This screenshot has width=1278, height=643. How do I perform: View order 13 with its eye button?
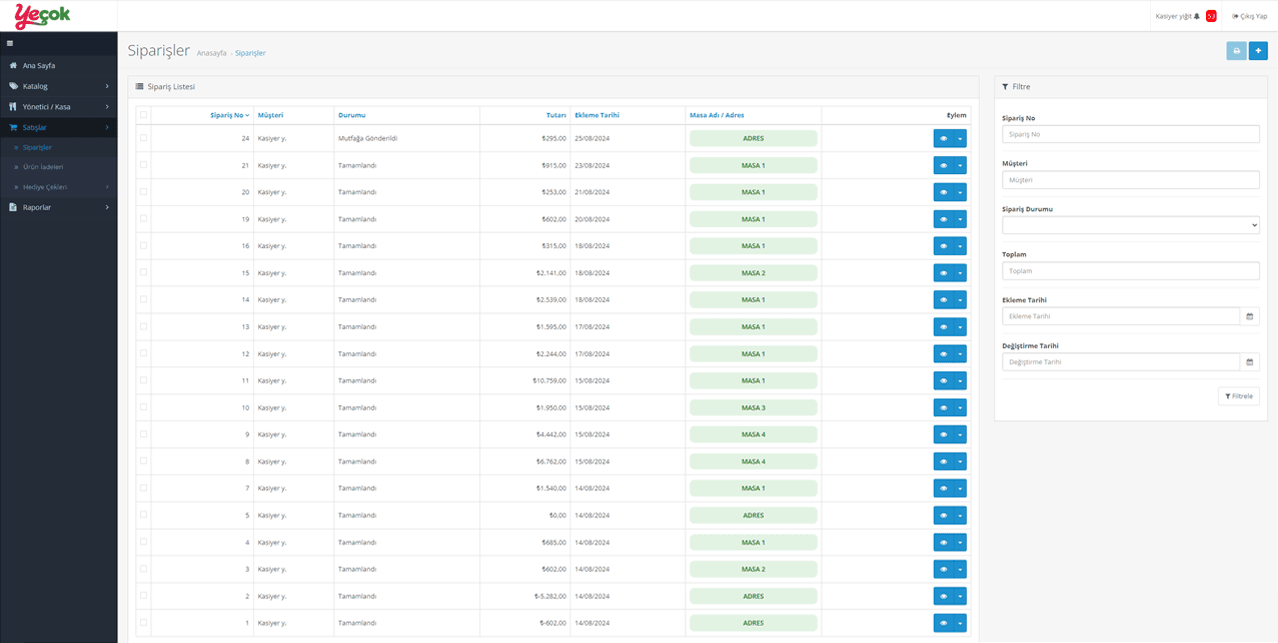[943, 327]
